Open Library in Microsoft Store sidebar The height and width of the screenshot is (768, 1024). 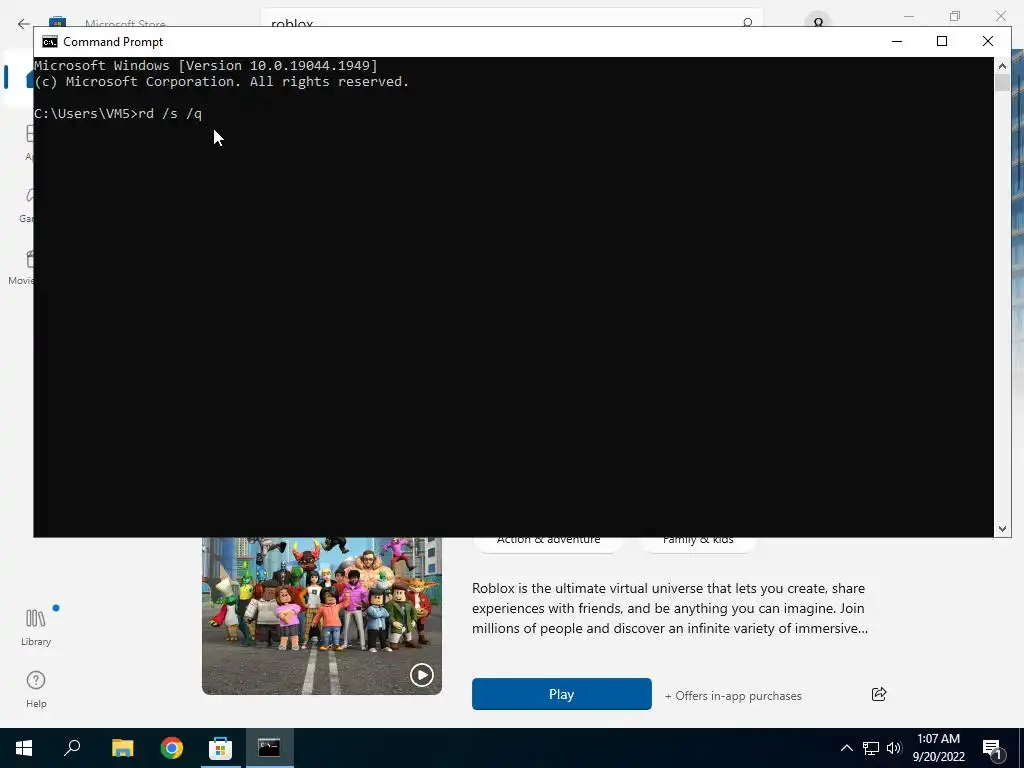click(36, 627)
